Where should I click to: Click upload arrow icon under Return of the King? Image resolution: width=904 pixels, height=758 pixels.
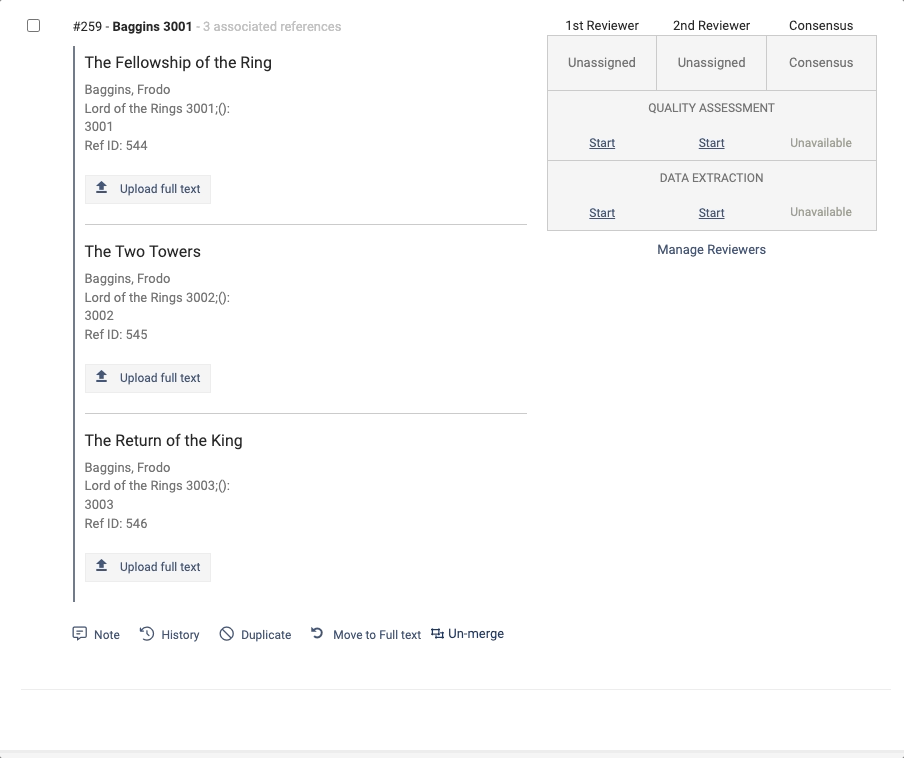pyautogui.click(x=101, y=565)
